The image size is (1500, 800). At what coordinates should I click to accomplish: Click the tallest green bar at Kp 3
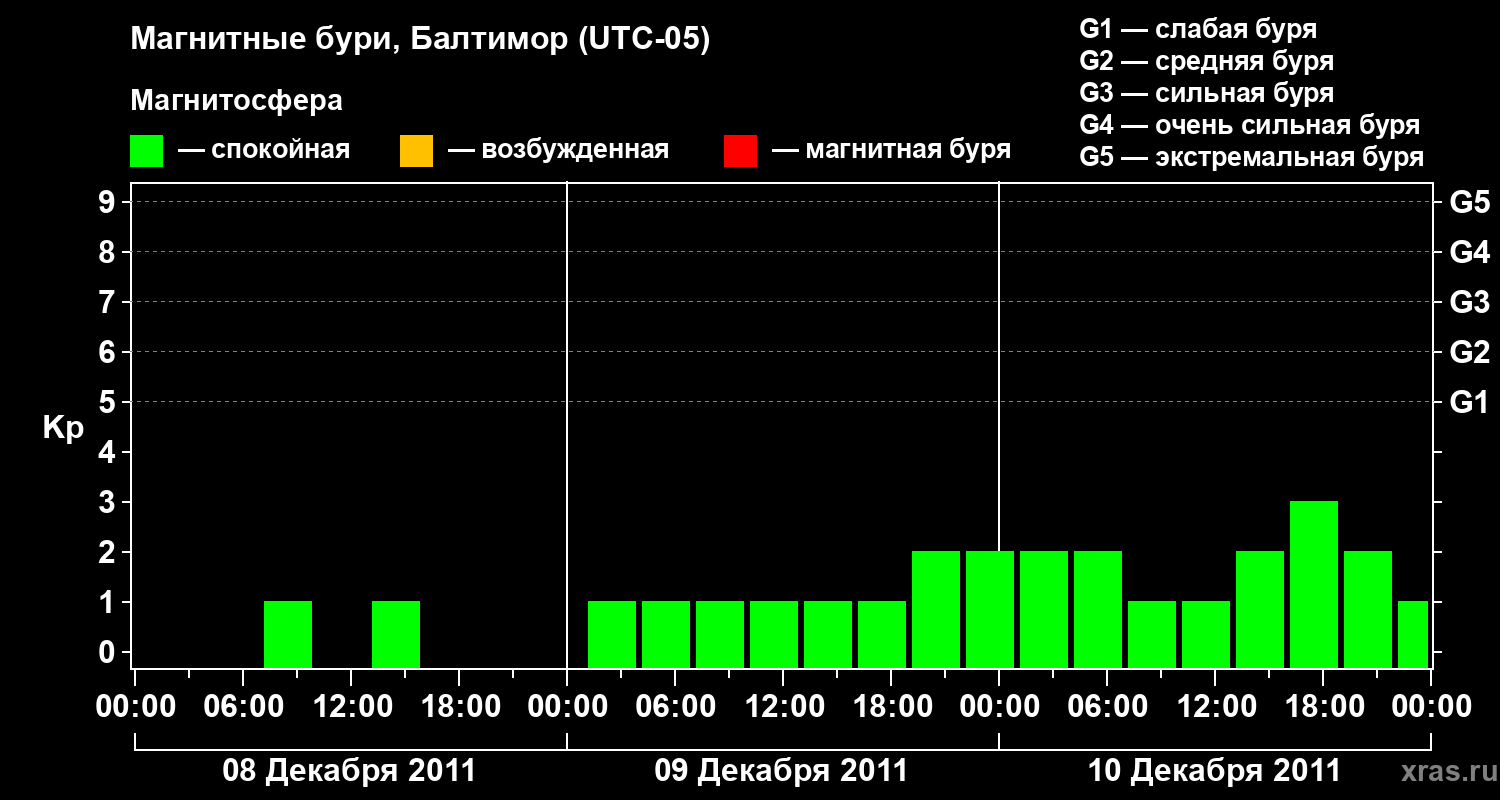click(x=1314, y=584)
